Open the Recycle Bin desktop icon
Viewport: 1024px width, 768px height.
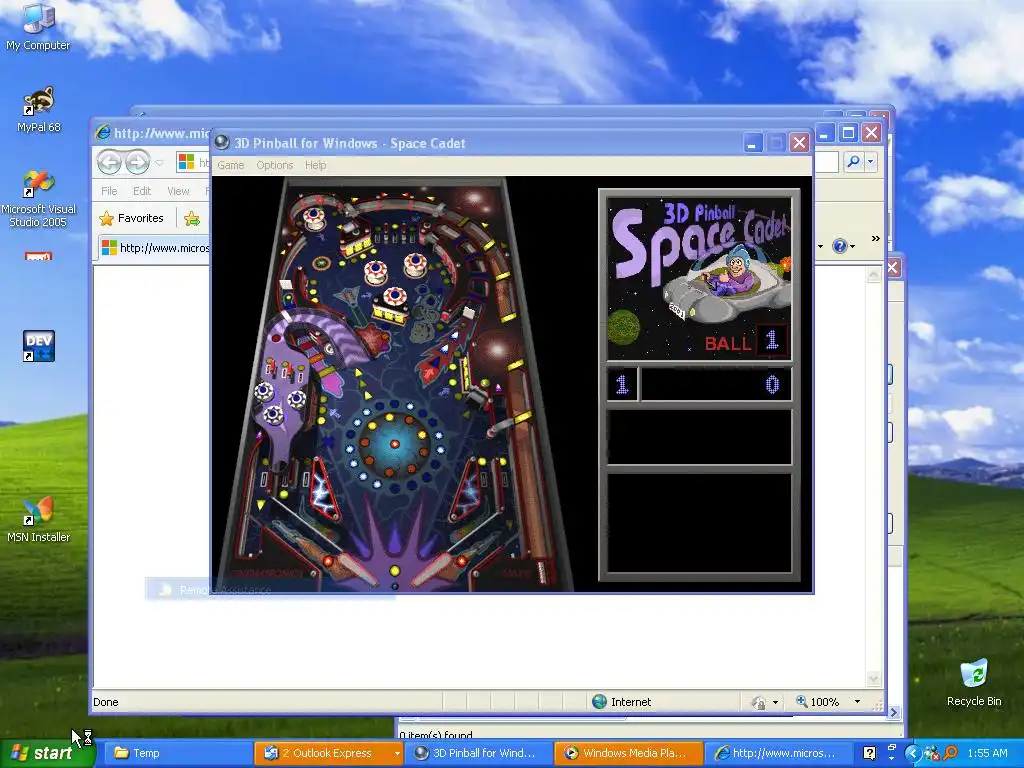[x=974, y=683]
